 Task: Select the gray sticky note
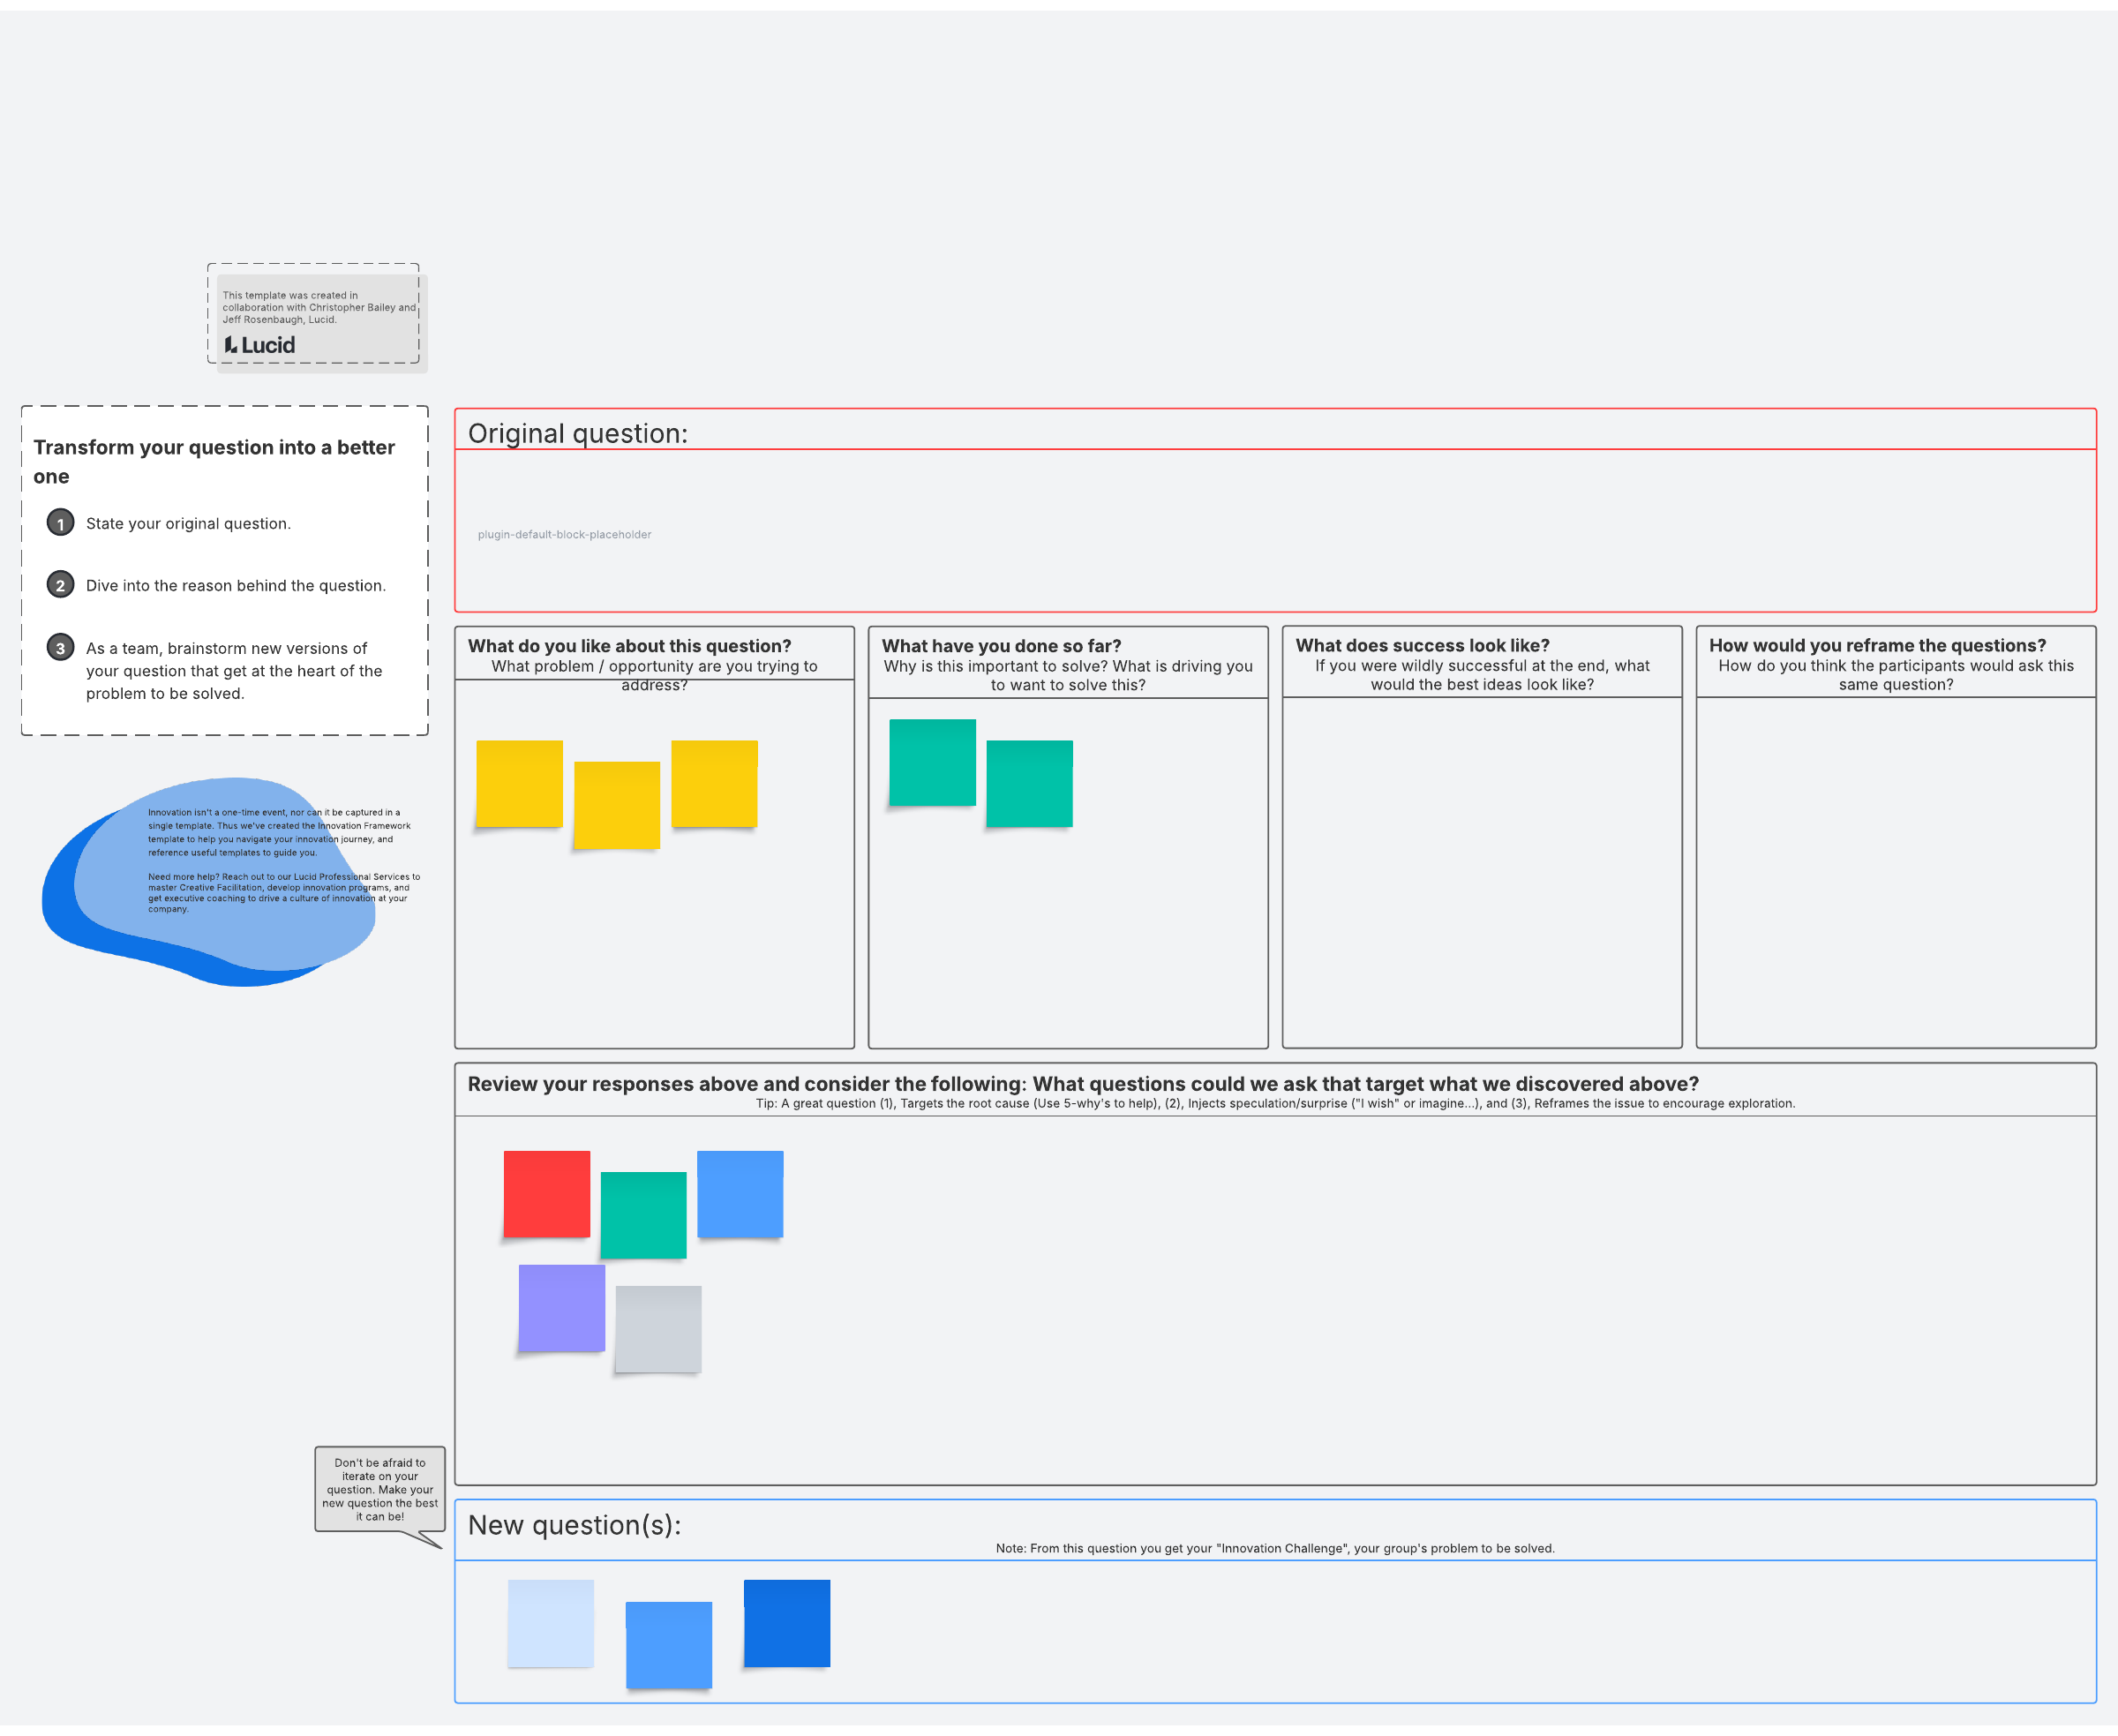point(658,1328)
